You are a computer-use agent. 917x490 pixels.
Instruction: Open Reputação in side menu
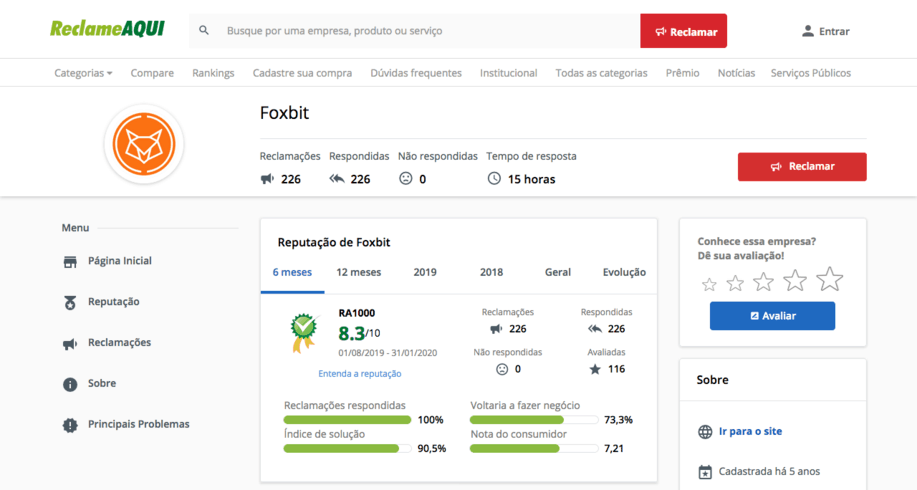coord(113,302)
